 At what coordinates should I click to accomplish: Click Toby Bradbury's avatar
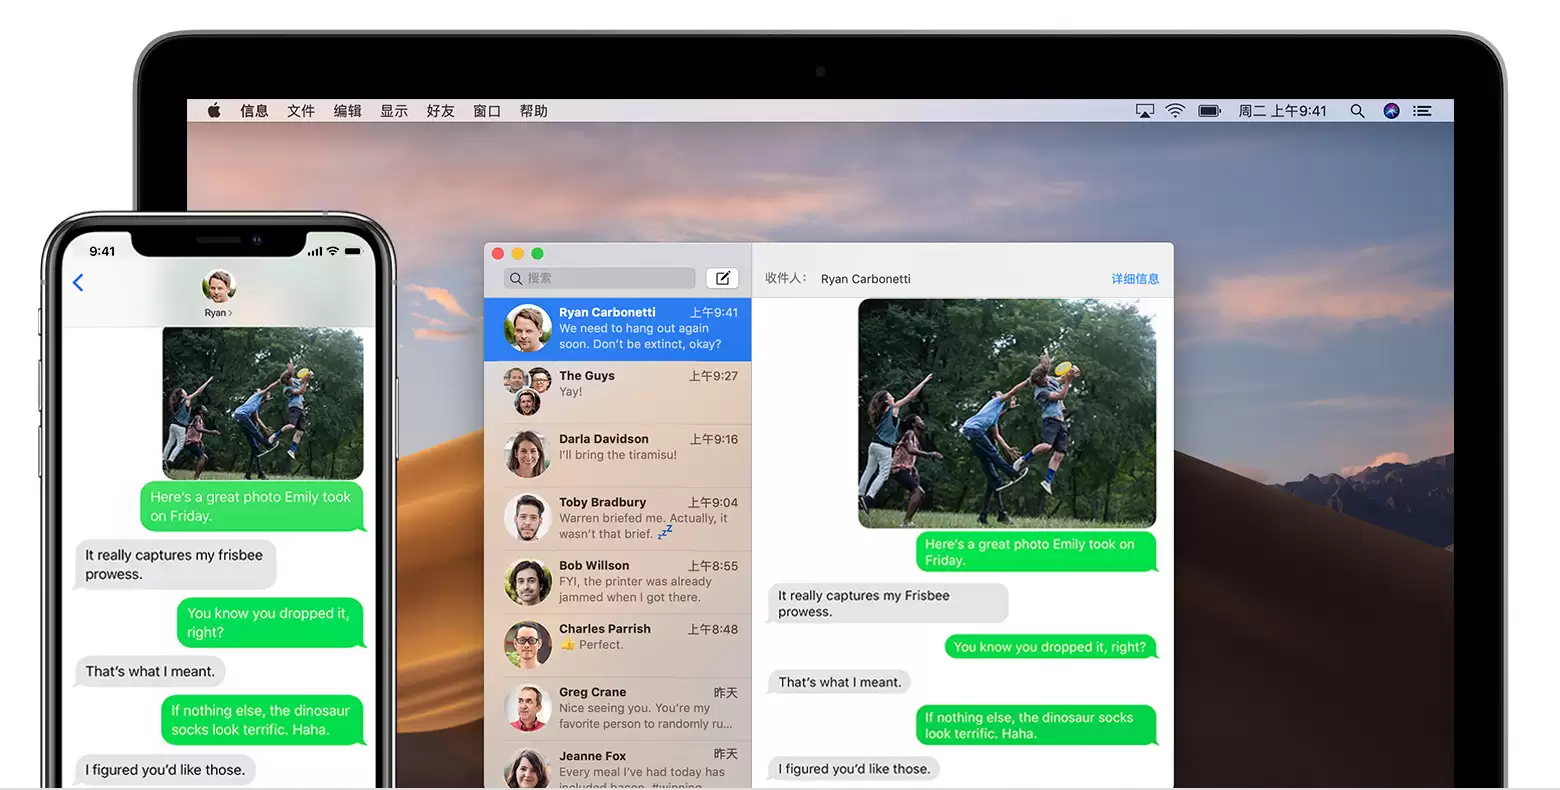pos(528,518)
